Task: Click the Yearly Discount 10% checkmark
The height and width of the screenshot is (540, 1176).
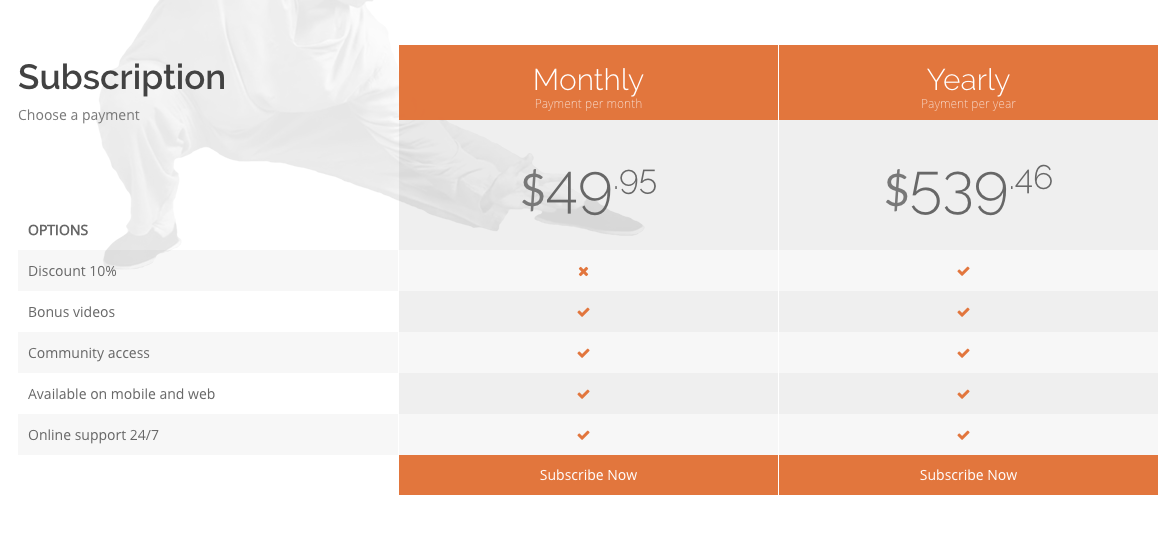Action: pos(964,272)
